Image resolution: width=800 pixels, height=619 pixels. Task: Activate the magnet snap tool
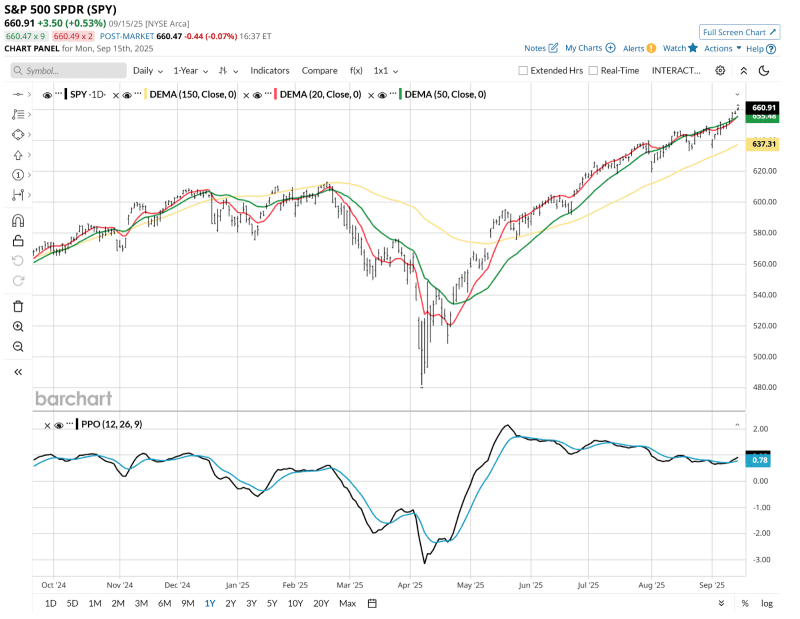point(18,221)
